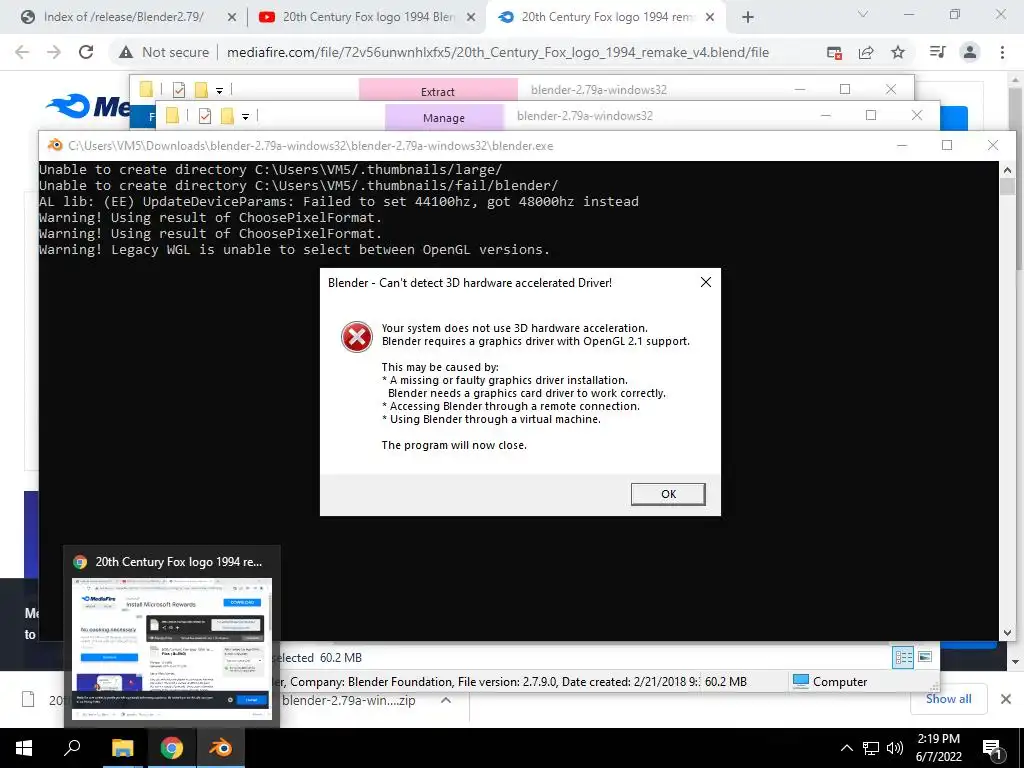This screenshot has height=768, width=1024.
Task: Click the MediaFire flame logo
Action: pyautogui.click(x=68, y=106)
